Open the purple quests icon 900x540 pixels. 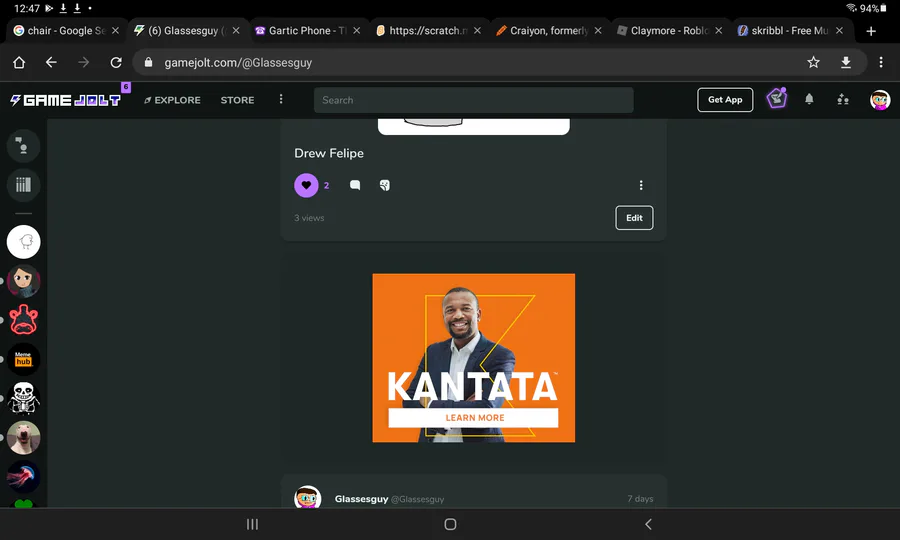coord(777,99)
